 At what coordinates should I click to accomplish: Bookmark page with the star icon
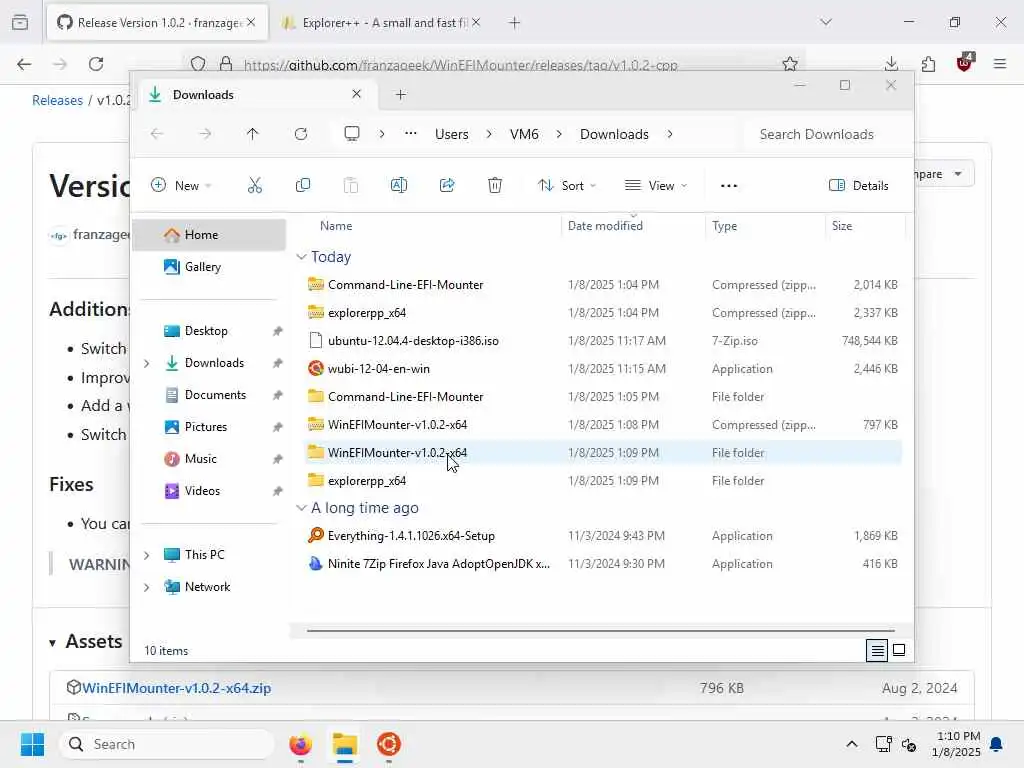point(790,64)
